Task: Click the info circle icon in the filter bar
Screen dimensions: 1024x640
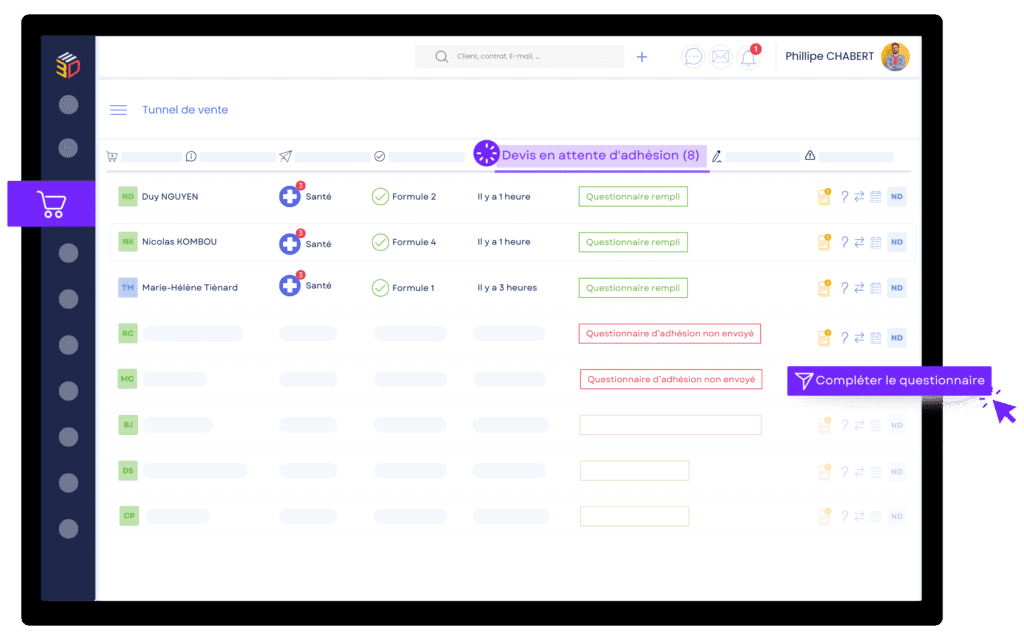Action: (x=189, y=156)
